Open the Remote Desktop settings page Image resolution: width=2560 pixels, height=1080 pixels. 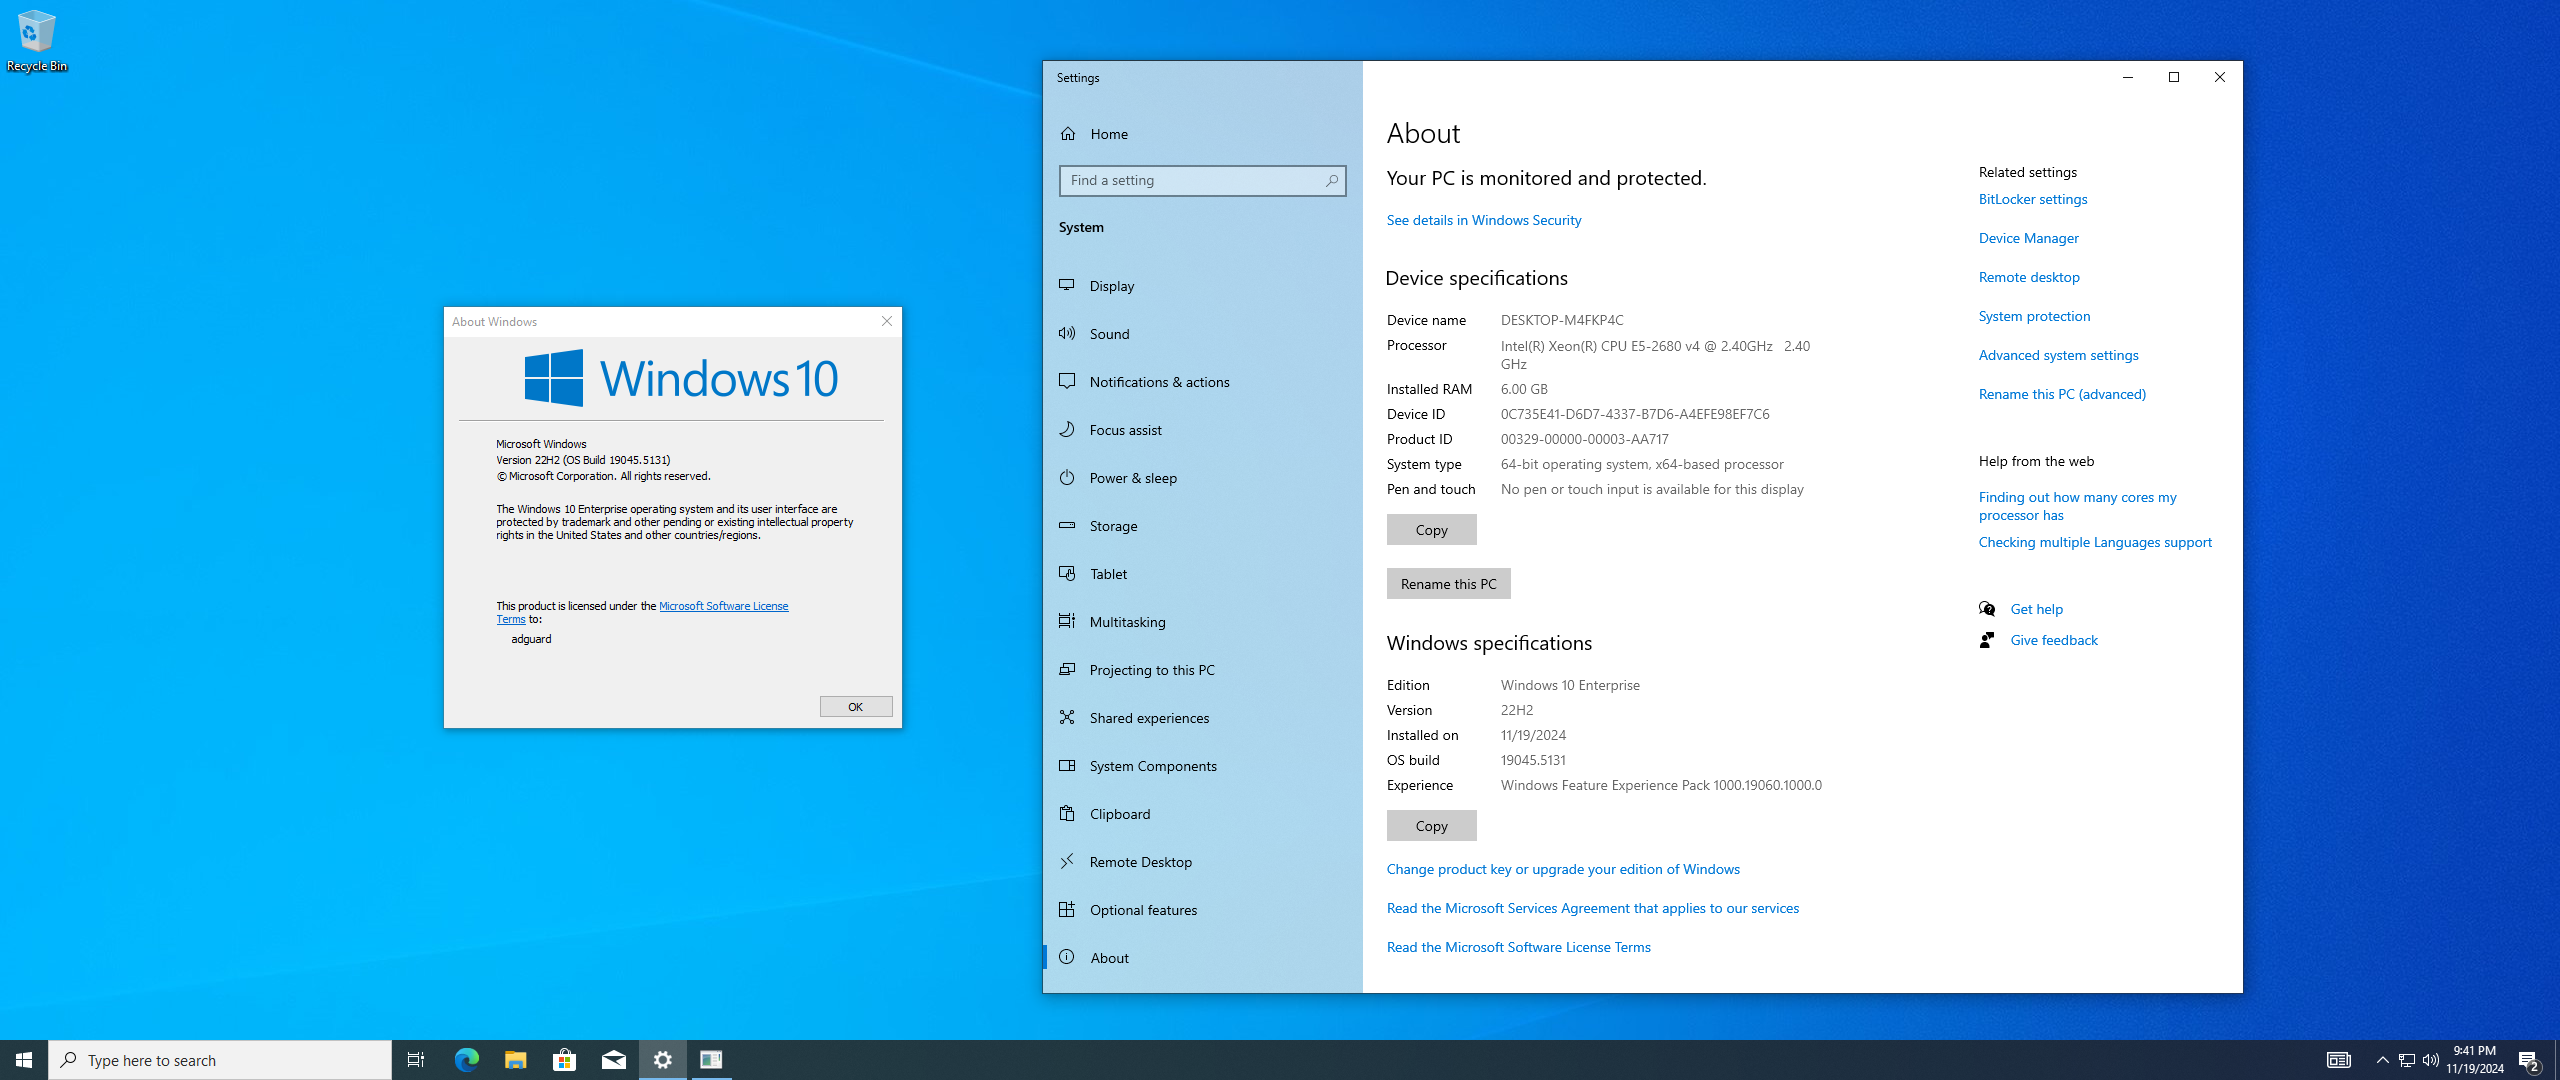click(1140, 862)
